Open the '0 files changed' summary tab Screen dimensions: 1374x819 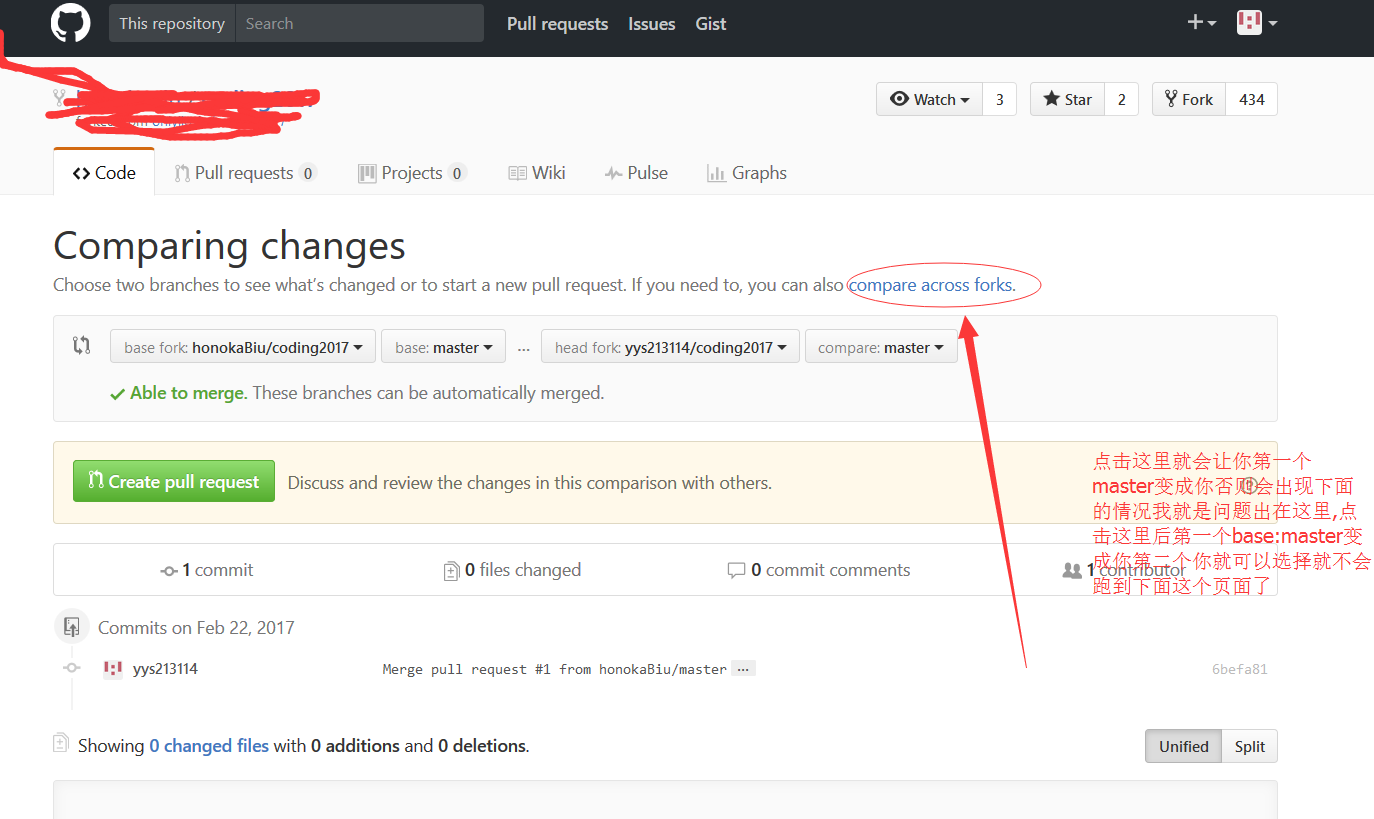pos(512,570)
